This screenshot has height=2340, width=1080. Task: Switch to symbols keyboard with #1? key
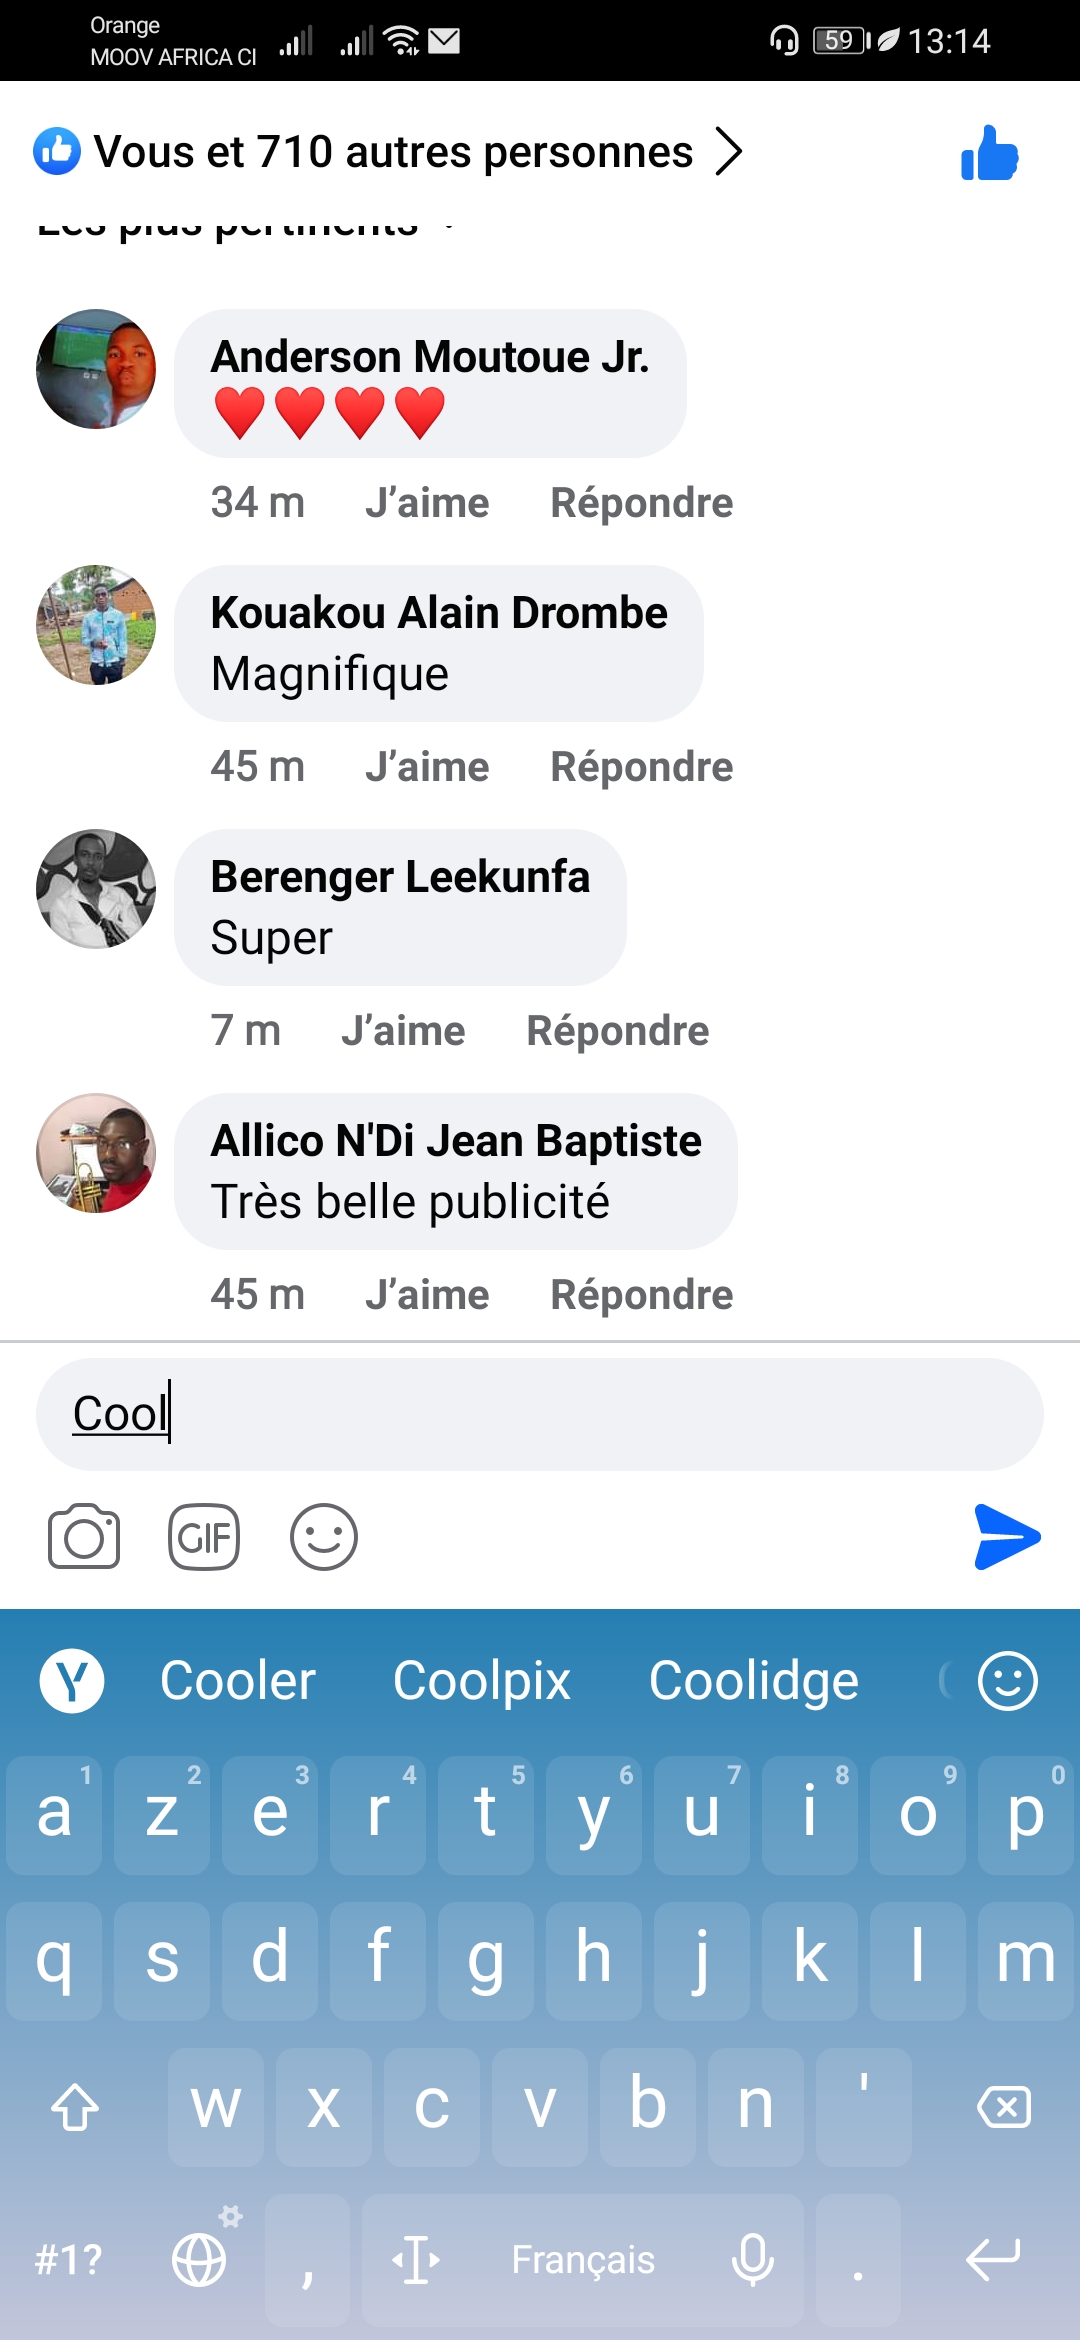68,2259
